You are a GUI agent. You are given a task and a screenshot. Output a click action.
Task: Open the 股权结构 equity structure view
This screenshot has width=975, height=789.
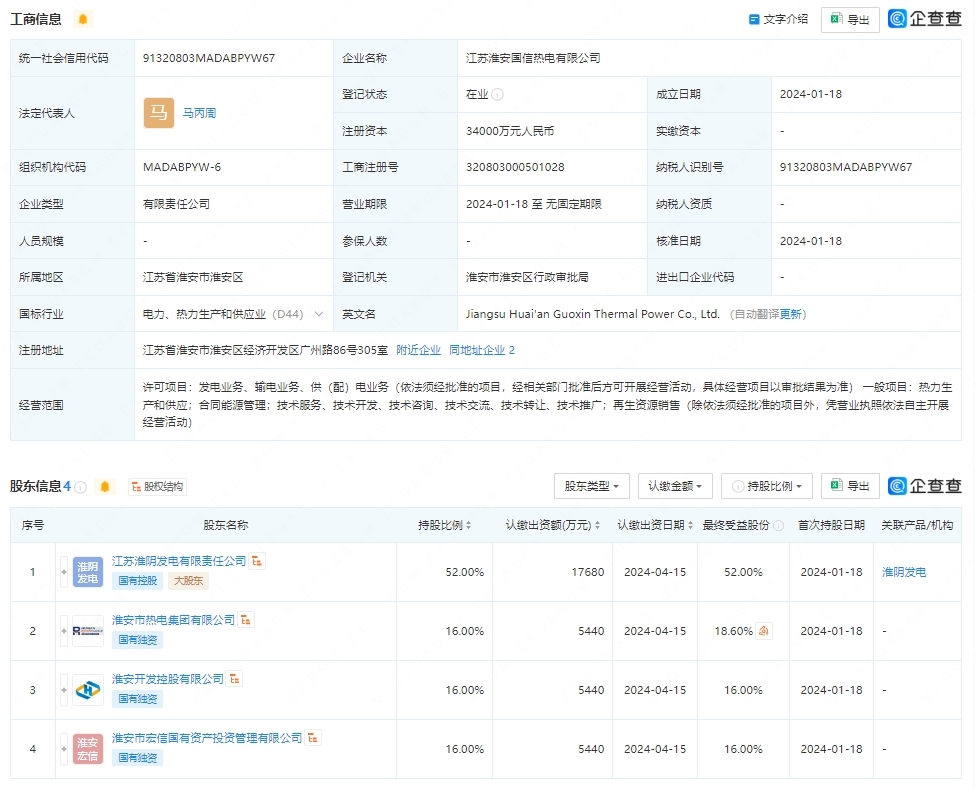point(157,487)
